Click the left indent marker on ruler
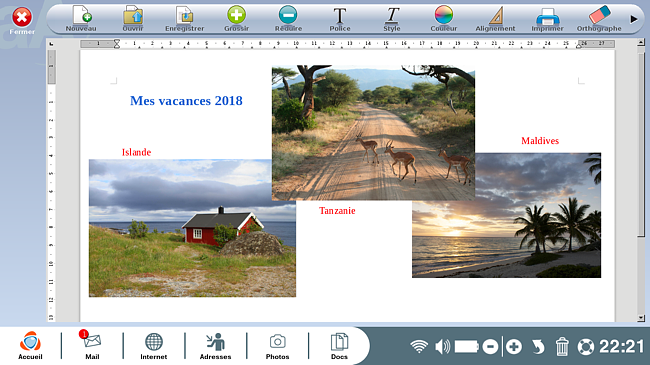The height and width of the screenshot is (365, 650). (117, 44)
